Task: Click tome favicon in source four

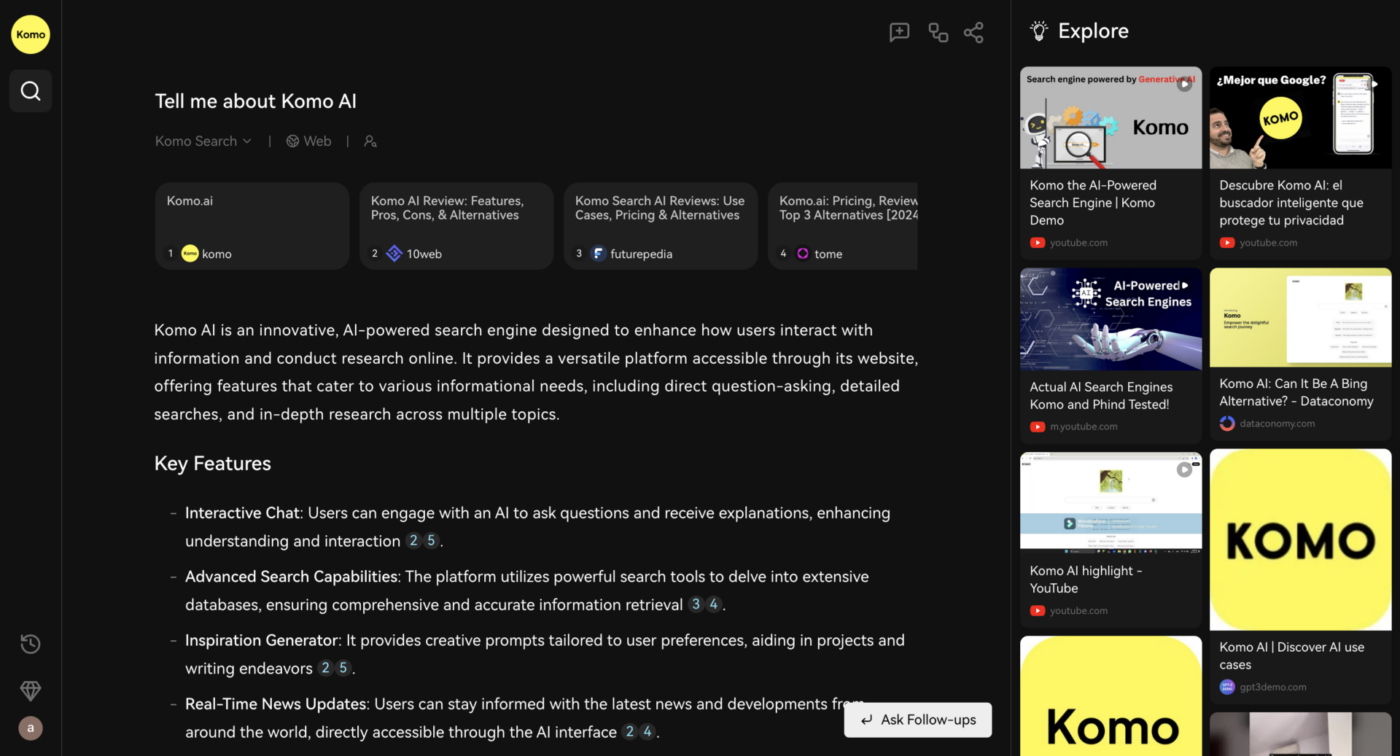Action: click(x=802, y=254)
